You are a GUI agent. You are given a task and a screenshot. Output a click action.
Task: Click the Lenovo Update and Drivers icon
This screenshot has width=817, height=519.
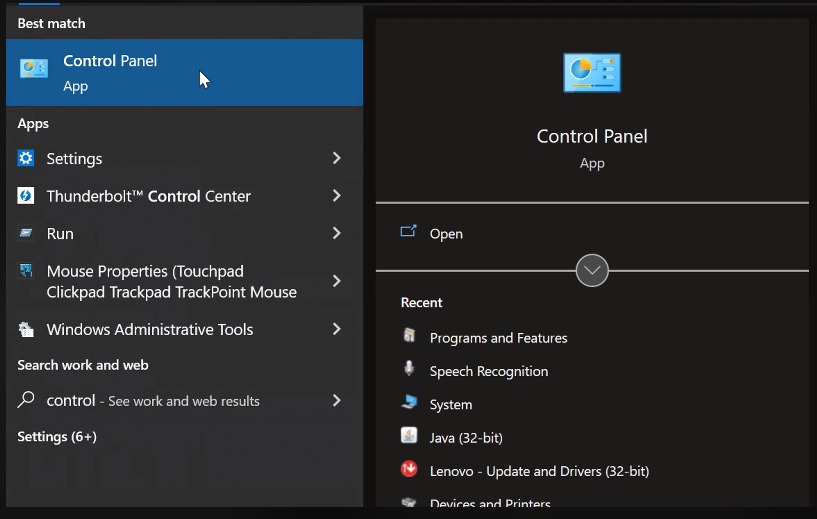409,469
